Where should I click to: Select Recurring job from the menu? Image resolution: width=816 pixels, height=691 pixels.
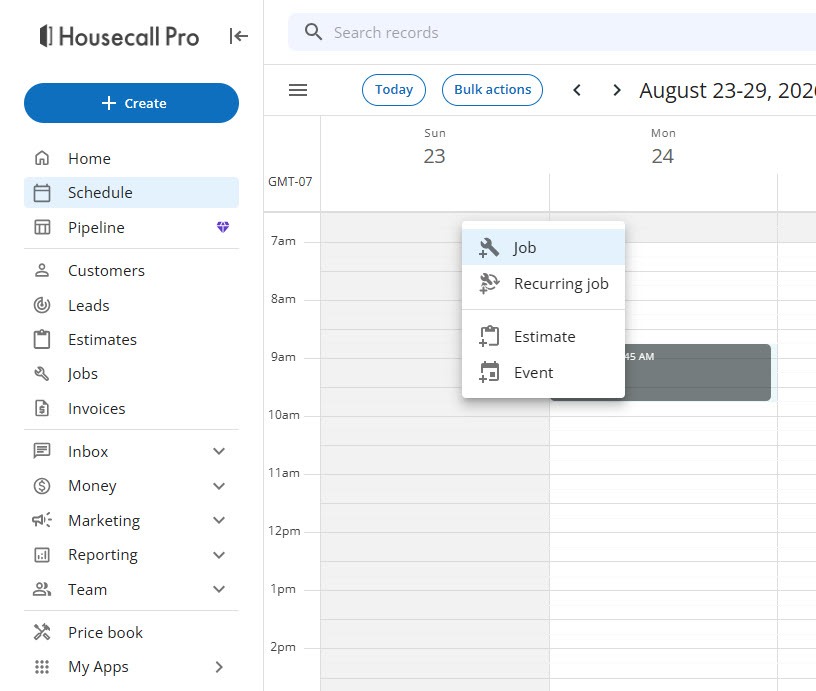[543, 284]
